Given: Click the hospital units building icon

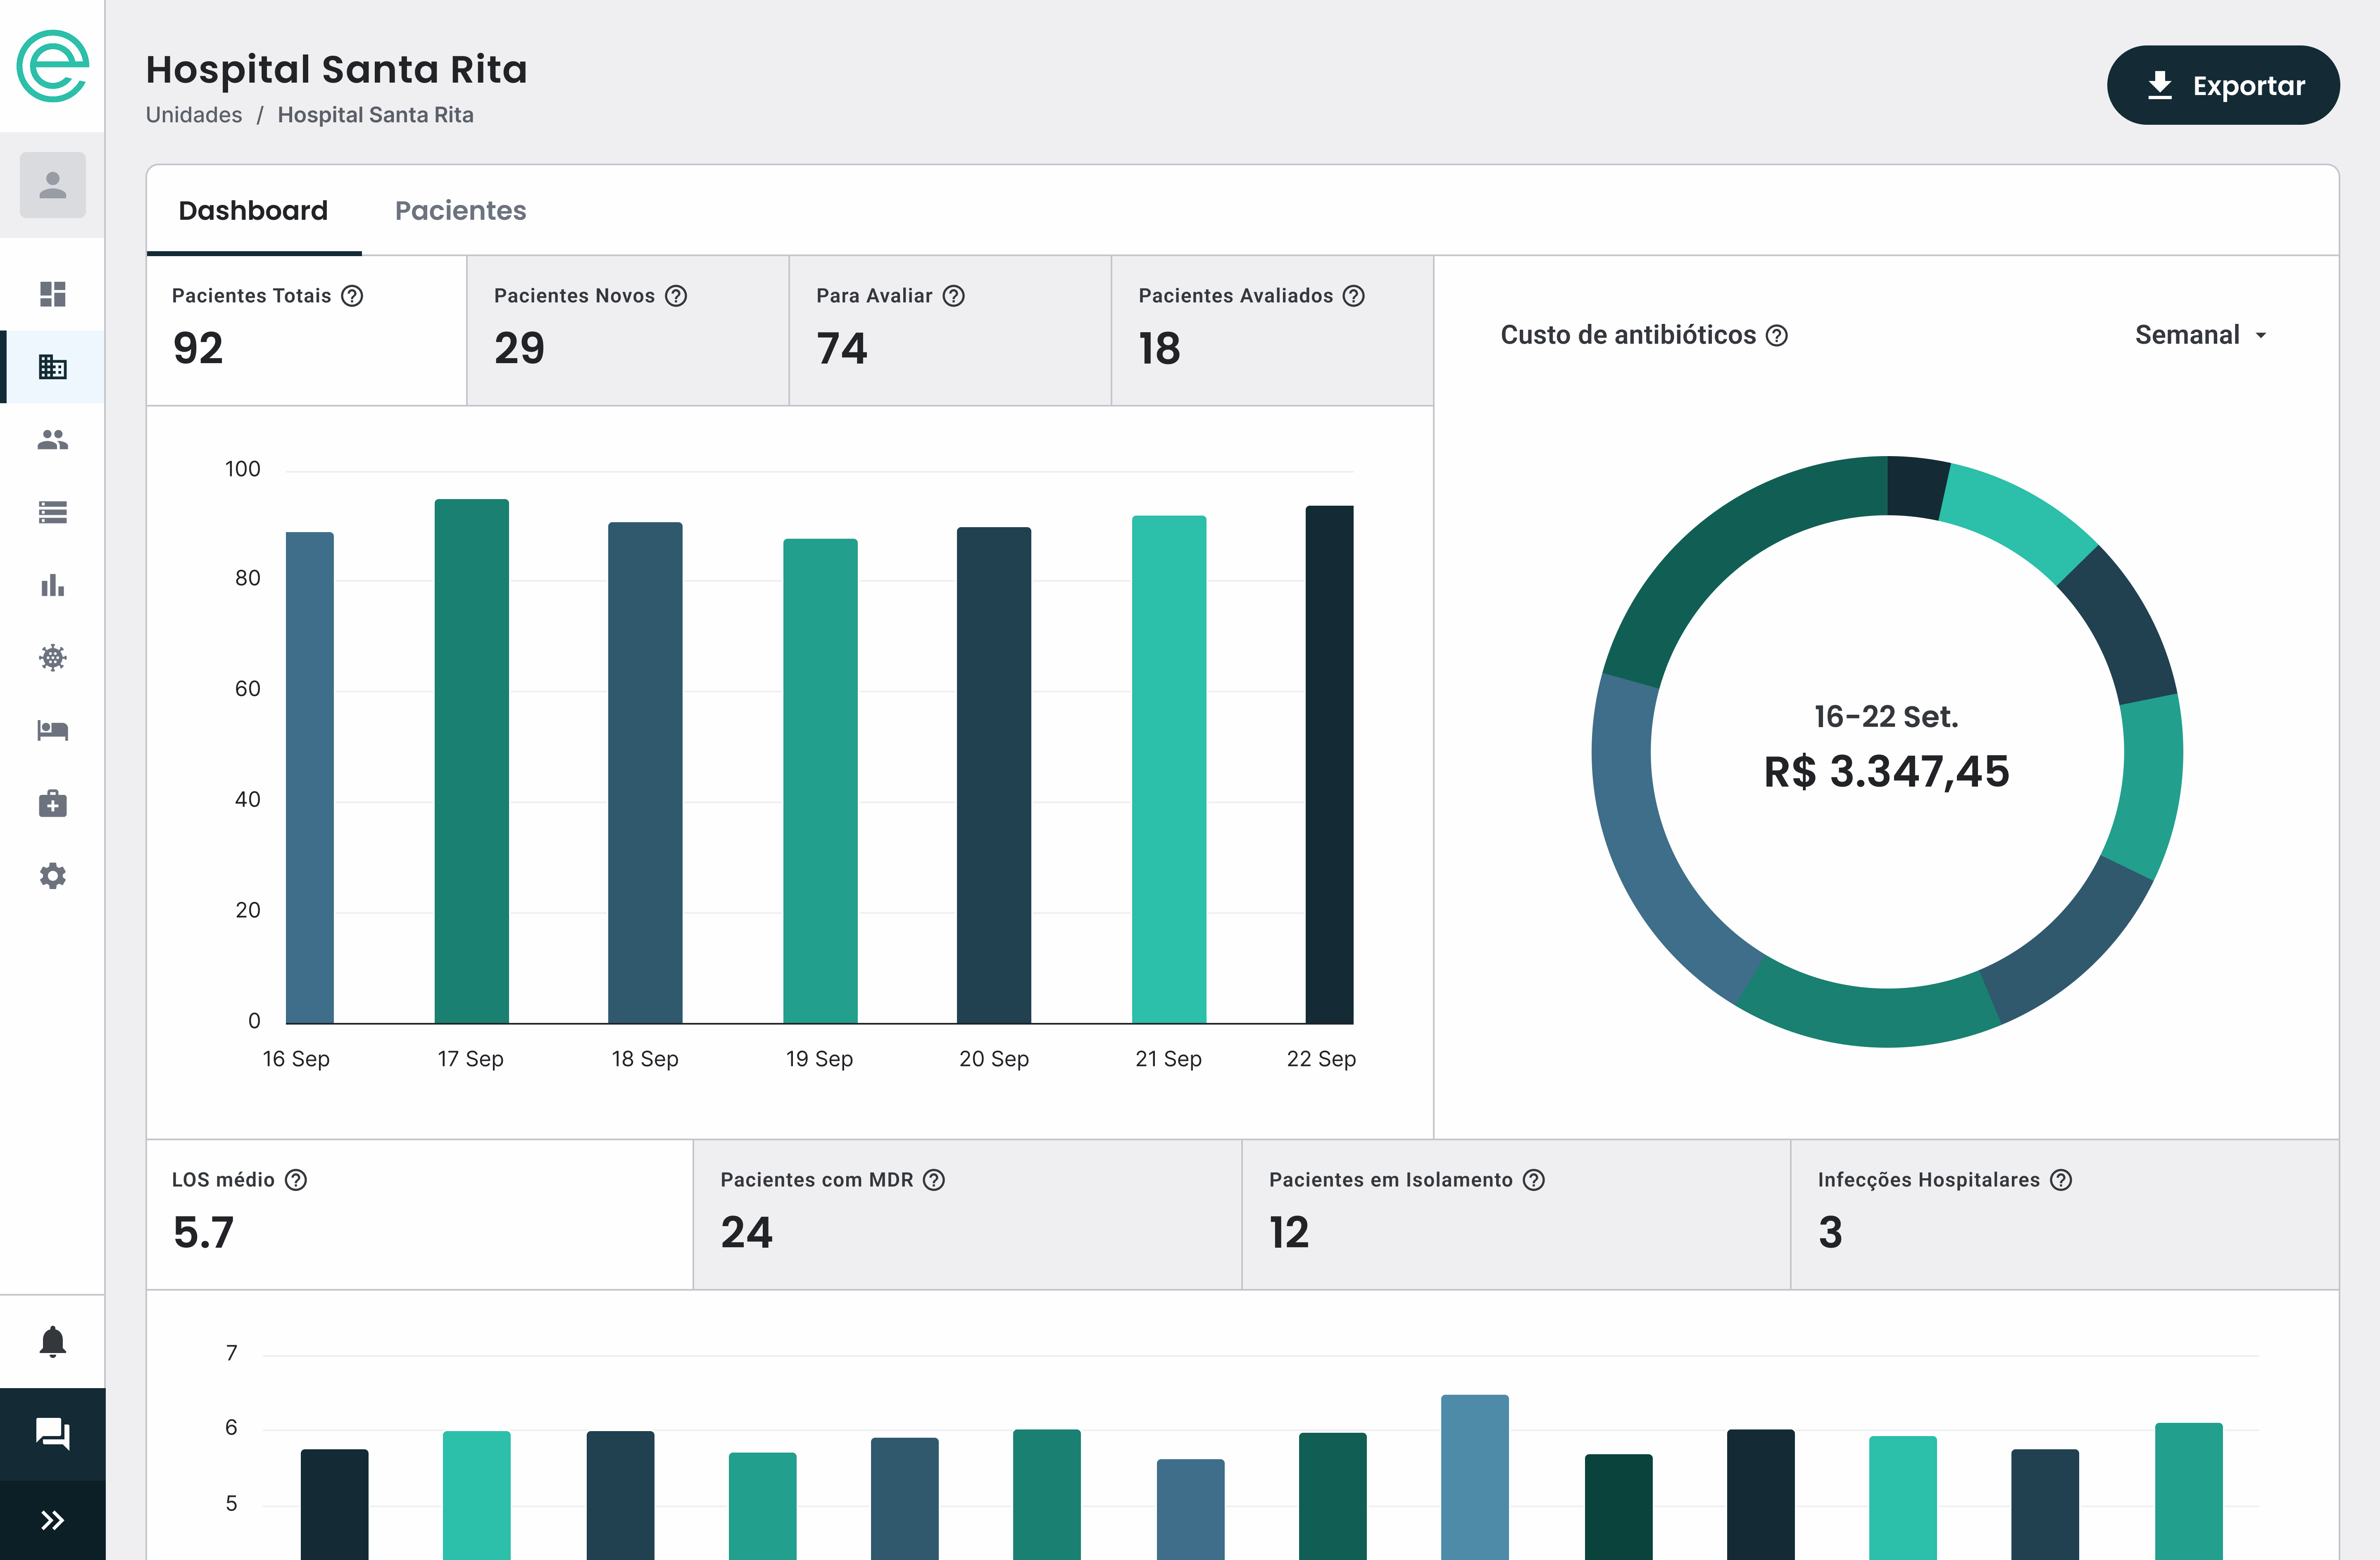Looking at the screenshot, I should pos(52,367).
